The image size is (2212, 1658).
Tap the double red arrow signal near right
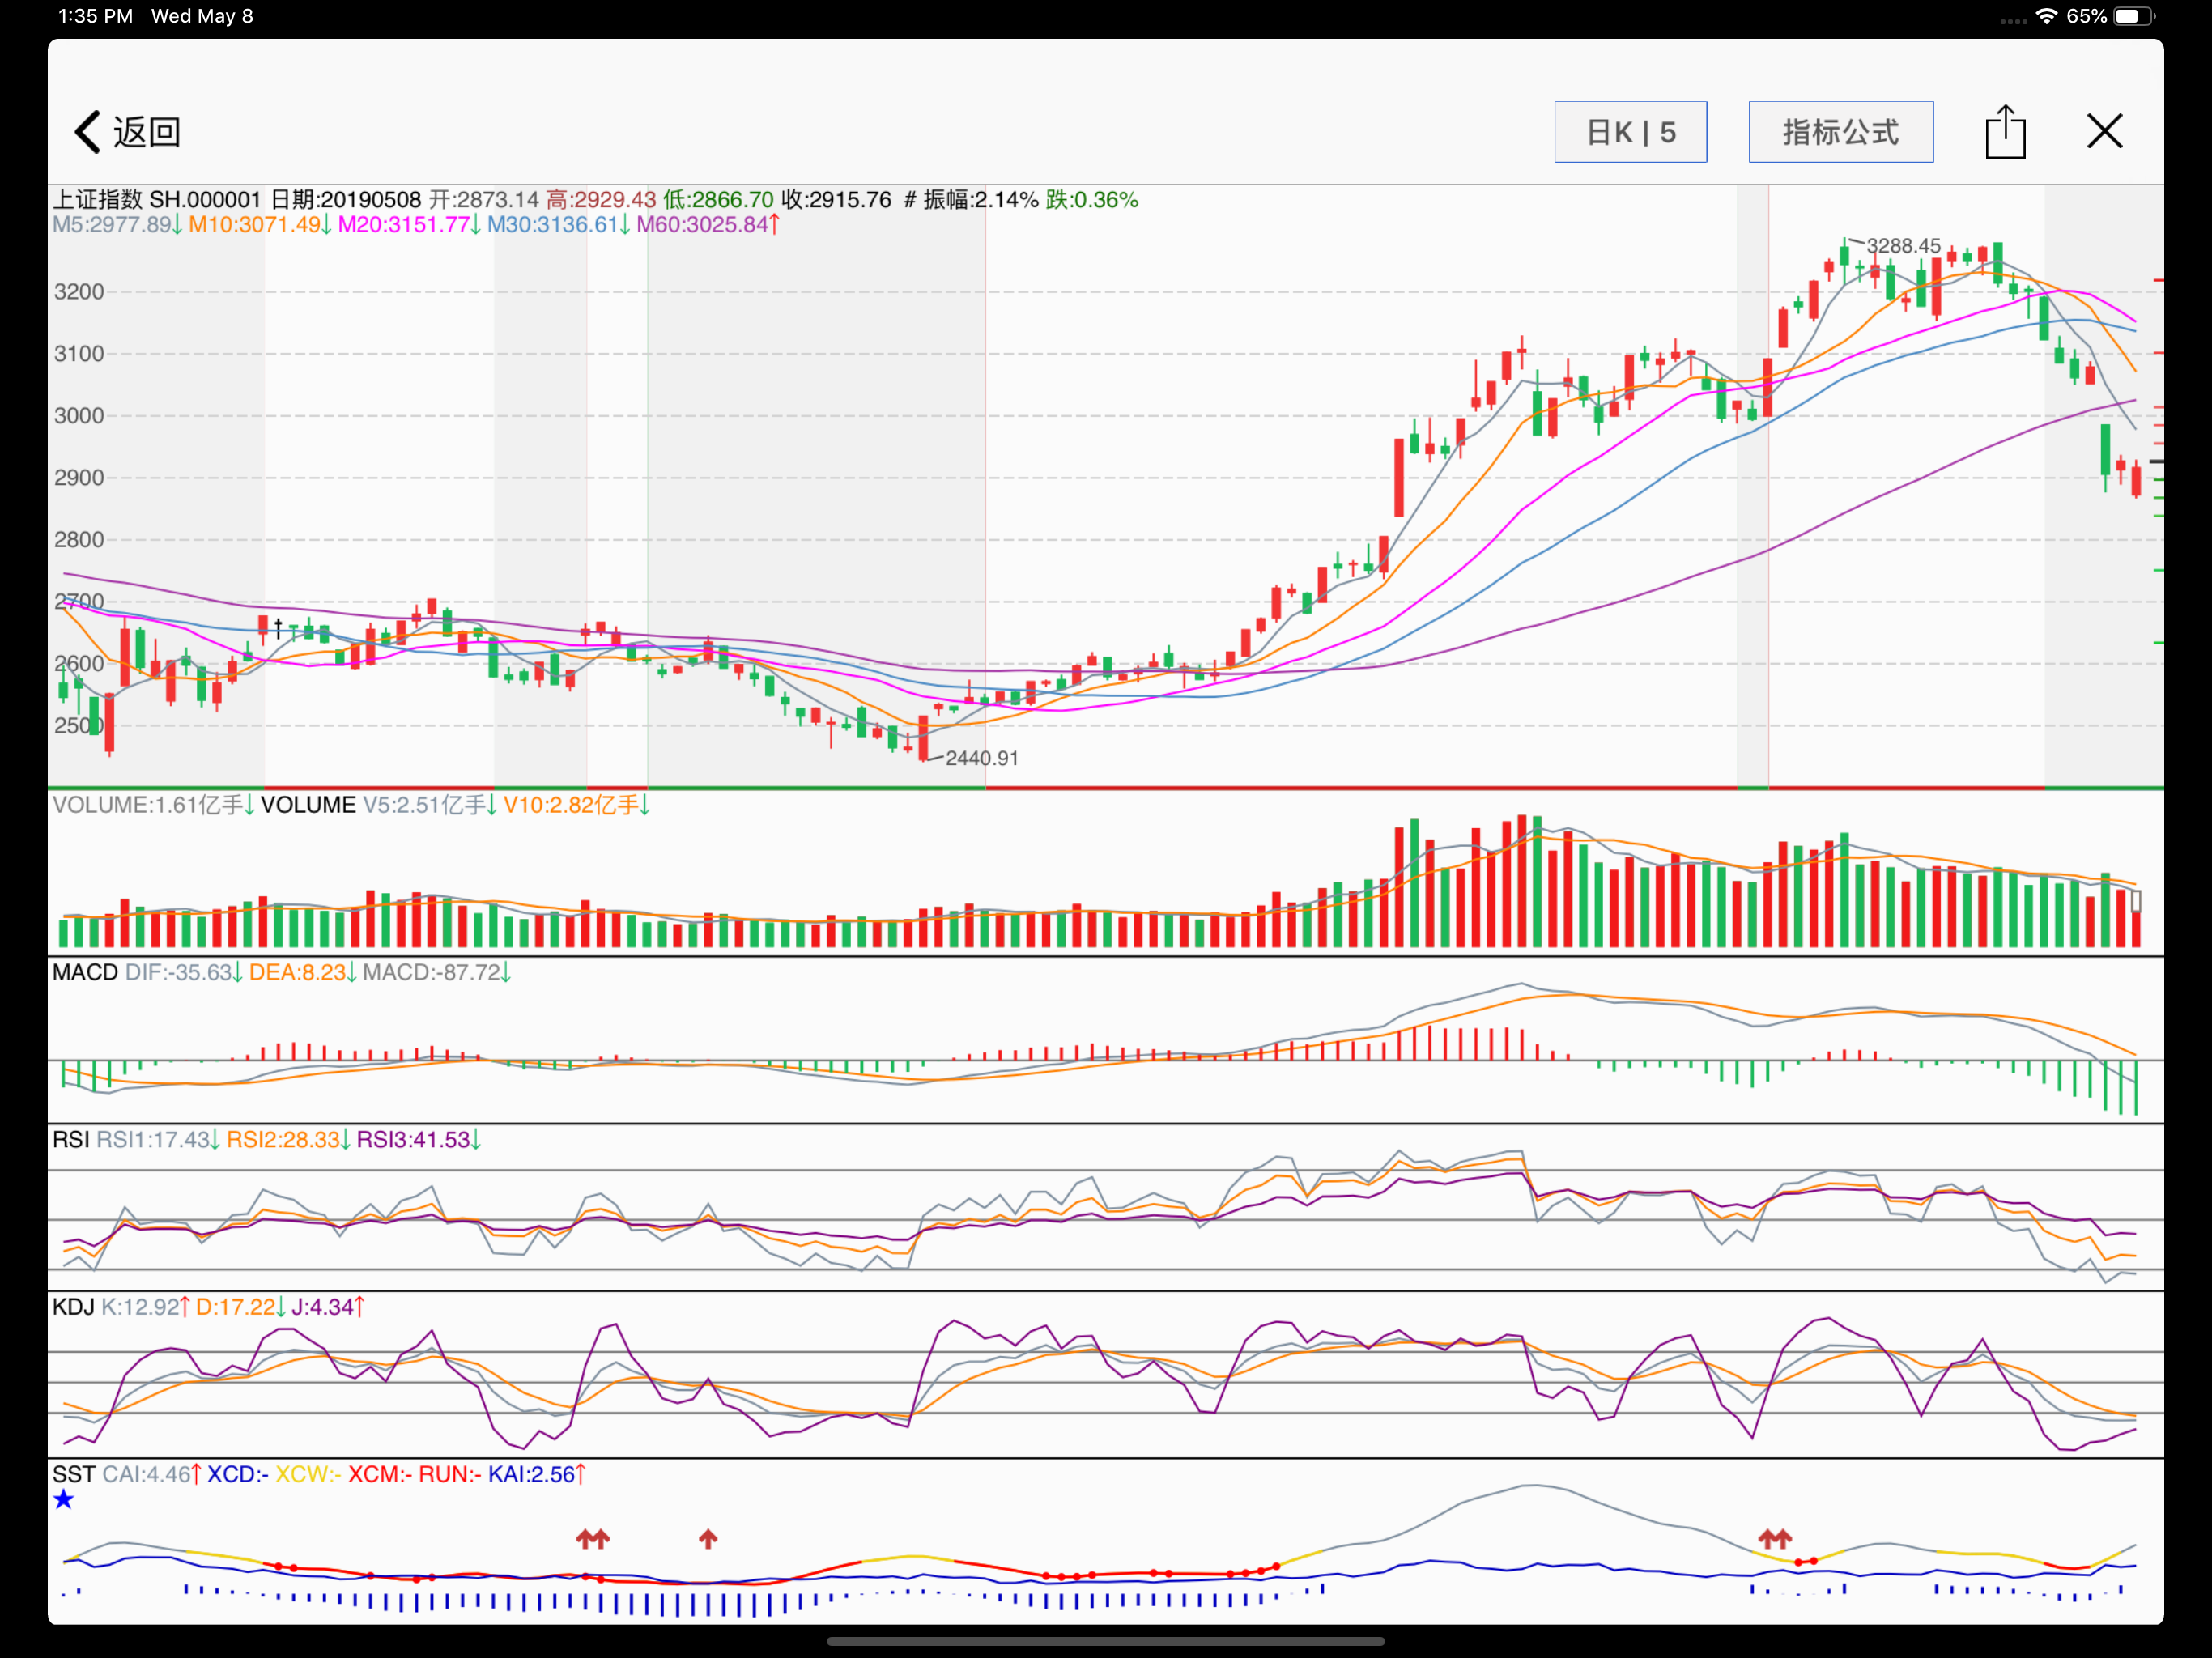click(1775, 1538)
